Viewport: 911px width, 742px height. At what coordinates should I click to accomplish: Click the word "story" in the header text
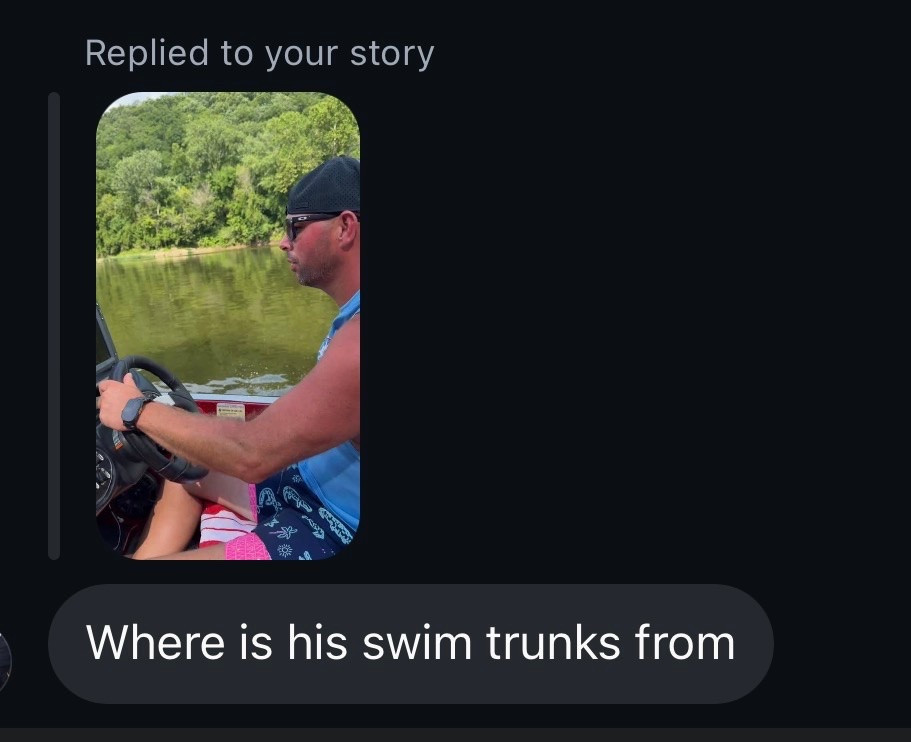392,54
